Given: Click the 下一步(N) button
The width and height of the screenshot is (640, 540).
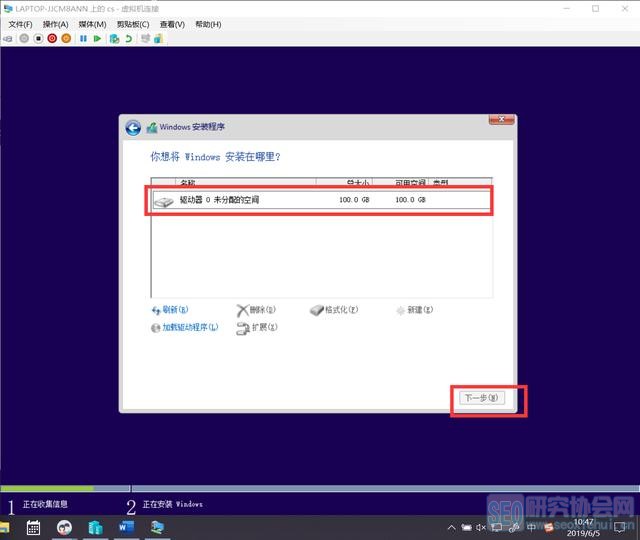Looking at the screenshot, I should [x=482, y=398].
